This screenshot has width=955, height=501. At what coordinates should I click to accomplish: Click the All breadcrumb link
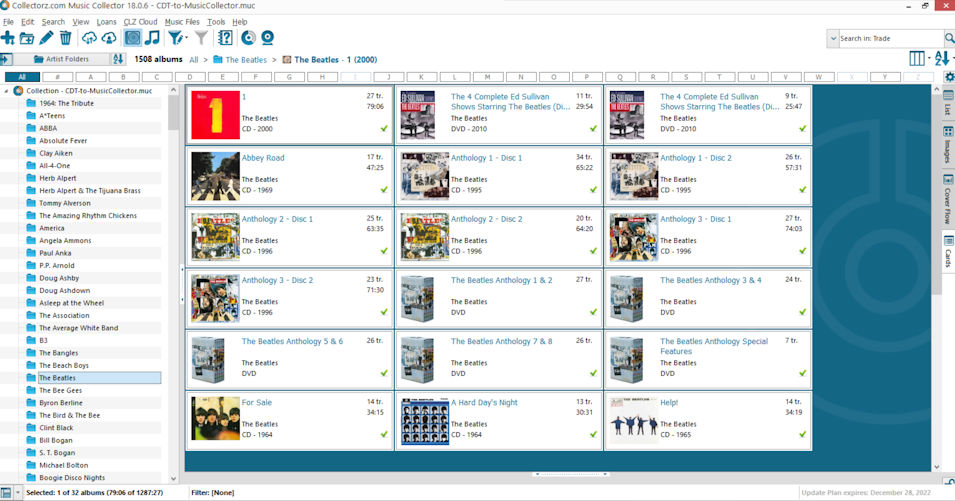point(194,60)
